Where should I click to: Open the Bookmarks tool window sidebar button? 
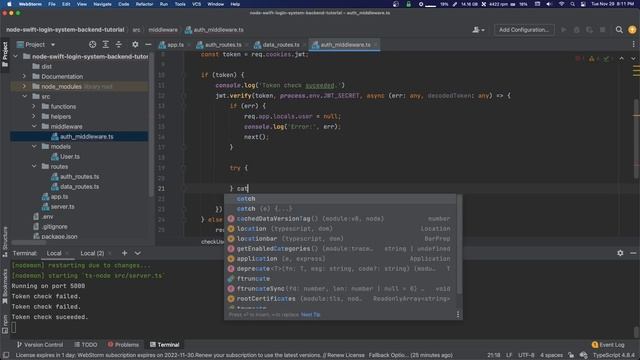coord(5,286)
